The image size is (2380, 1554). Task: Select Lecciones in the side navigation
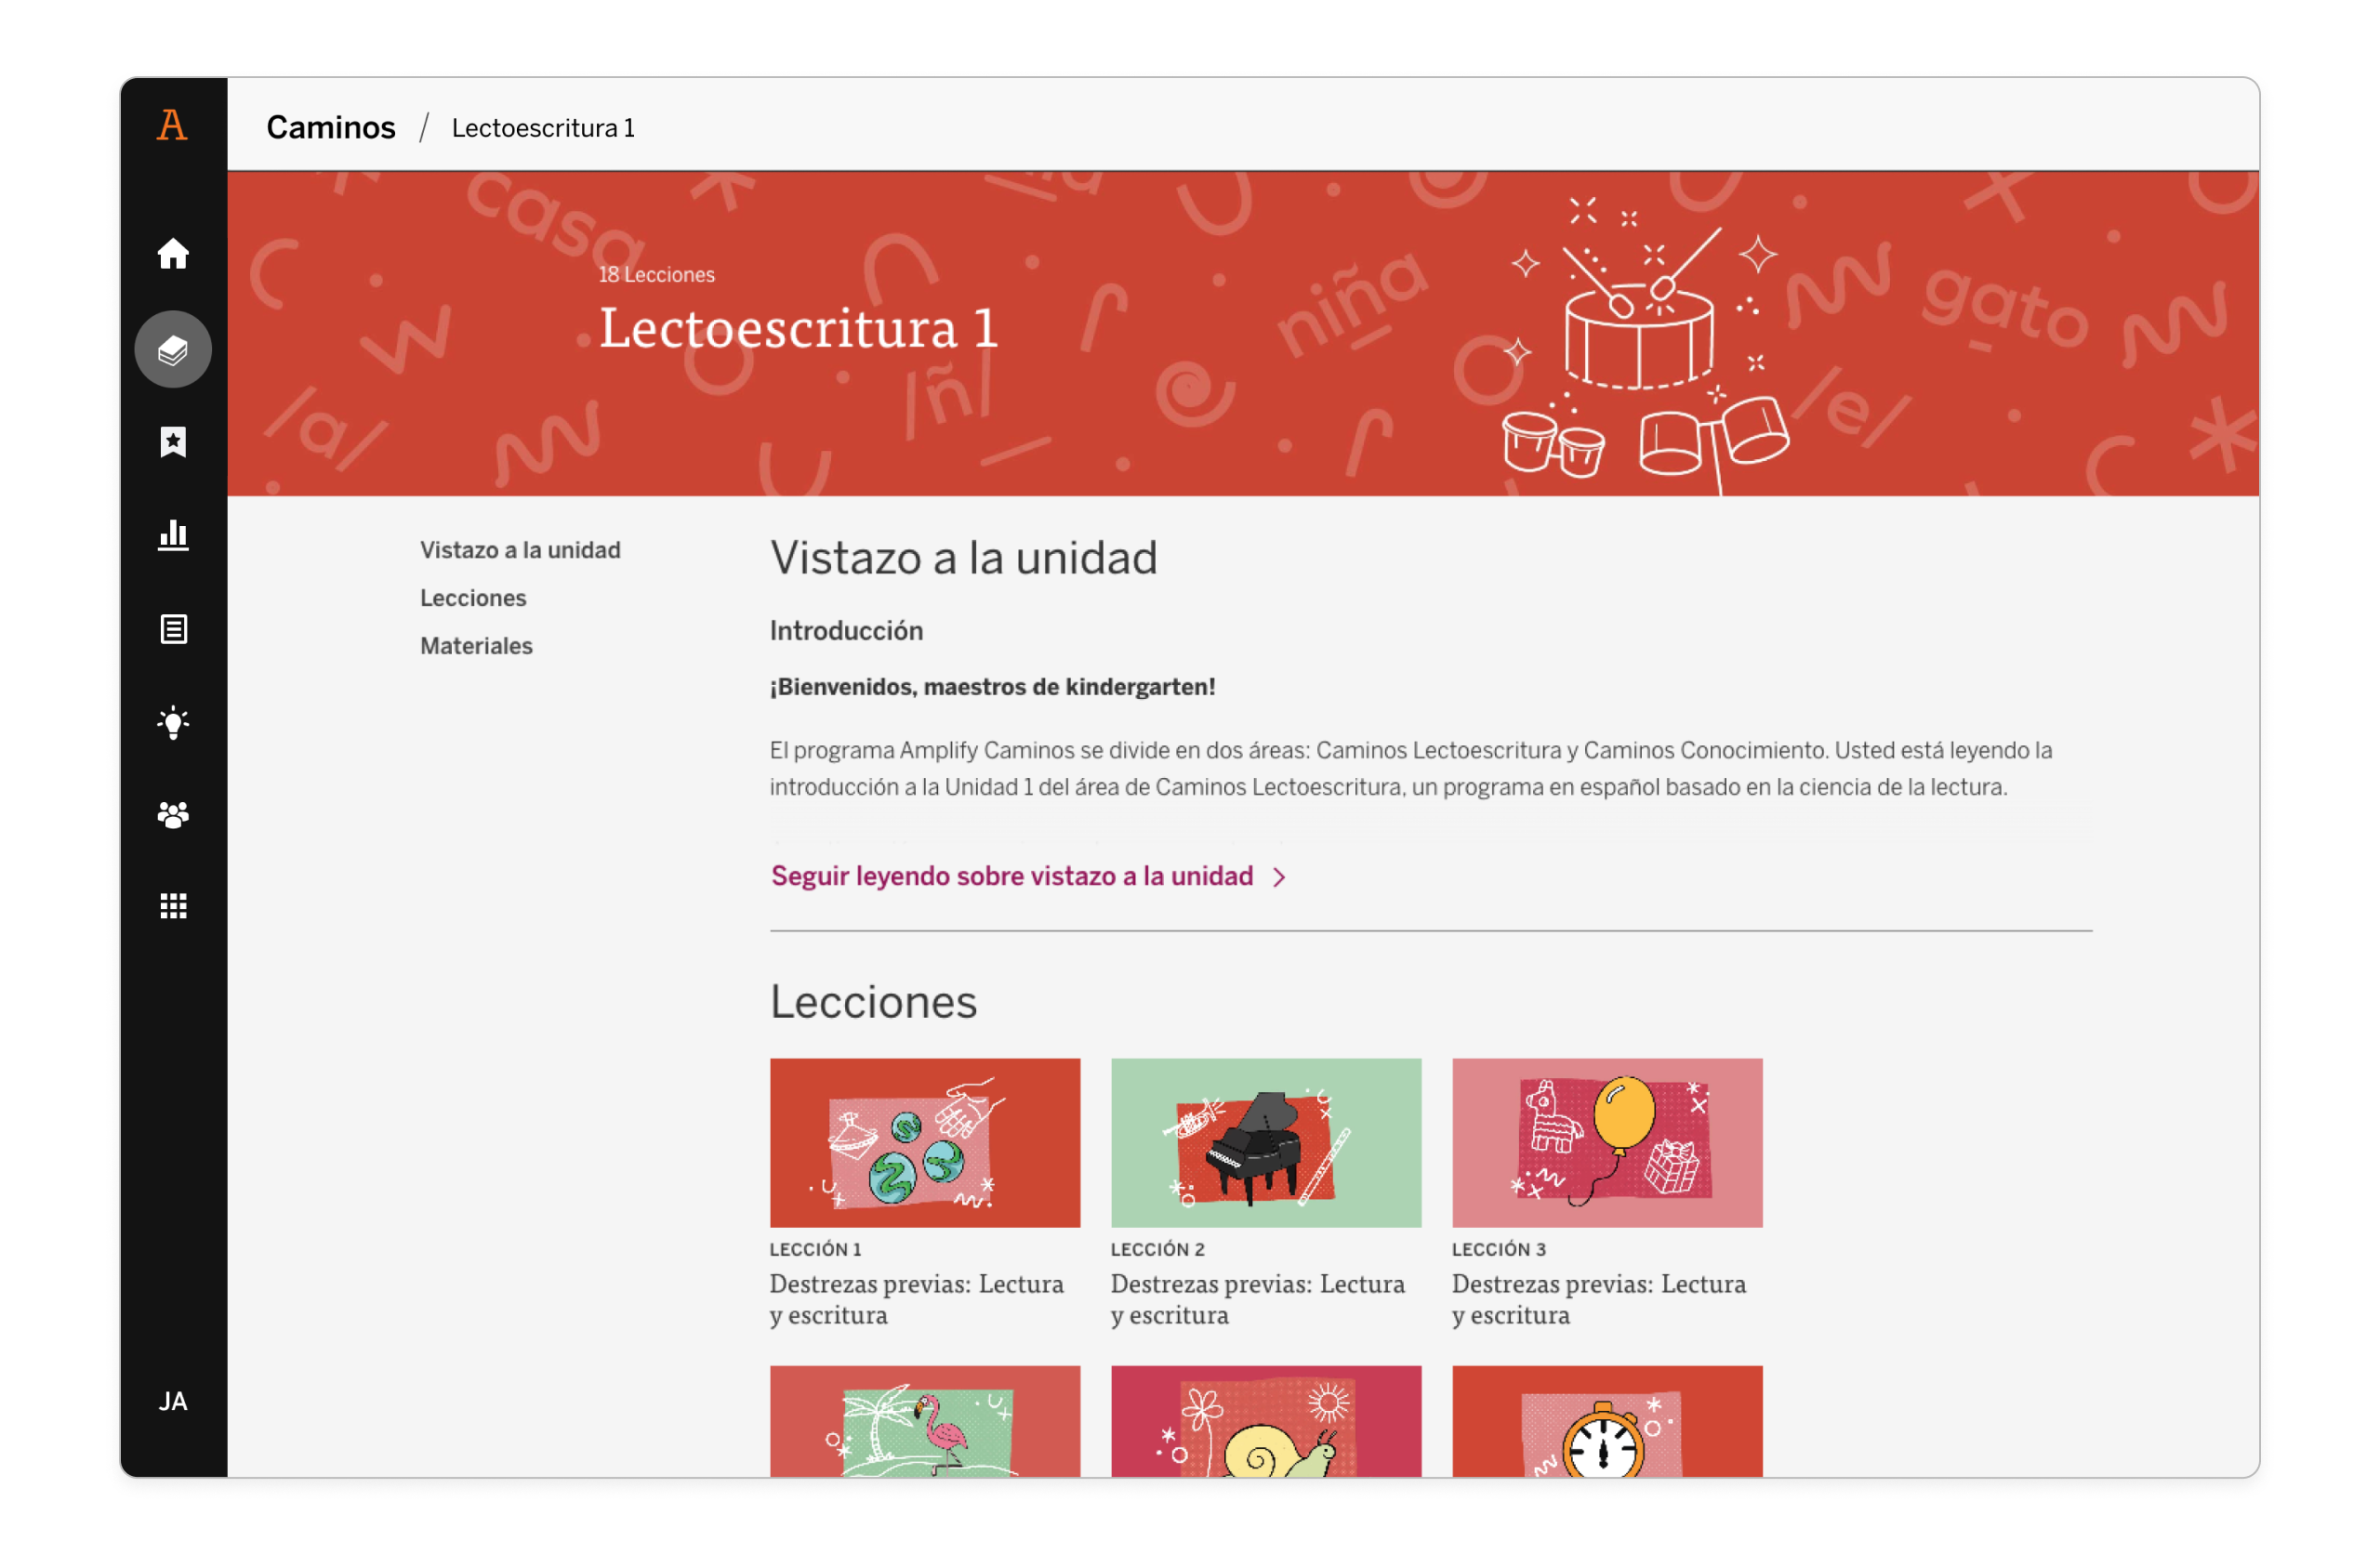coord(473,598)
